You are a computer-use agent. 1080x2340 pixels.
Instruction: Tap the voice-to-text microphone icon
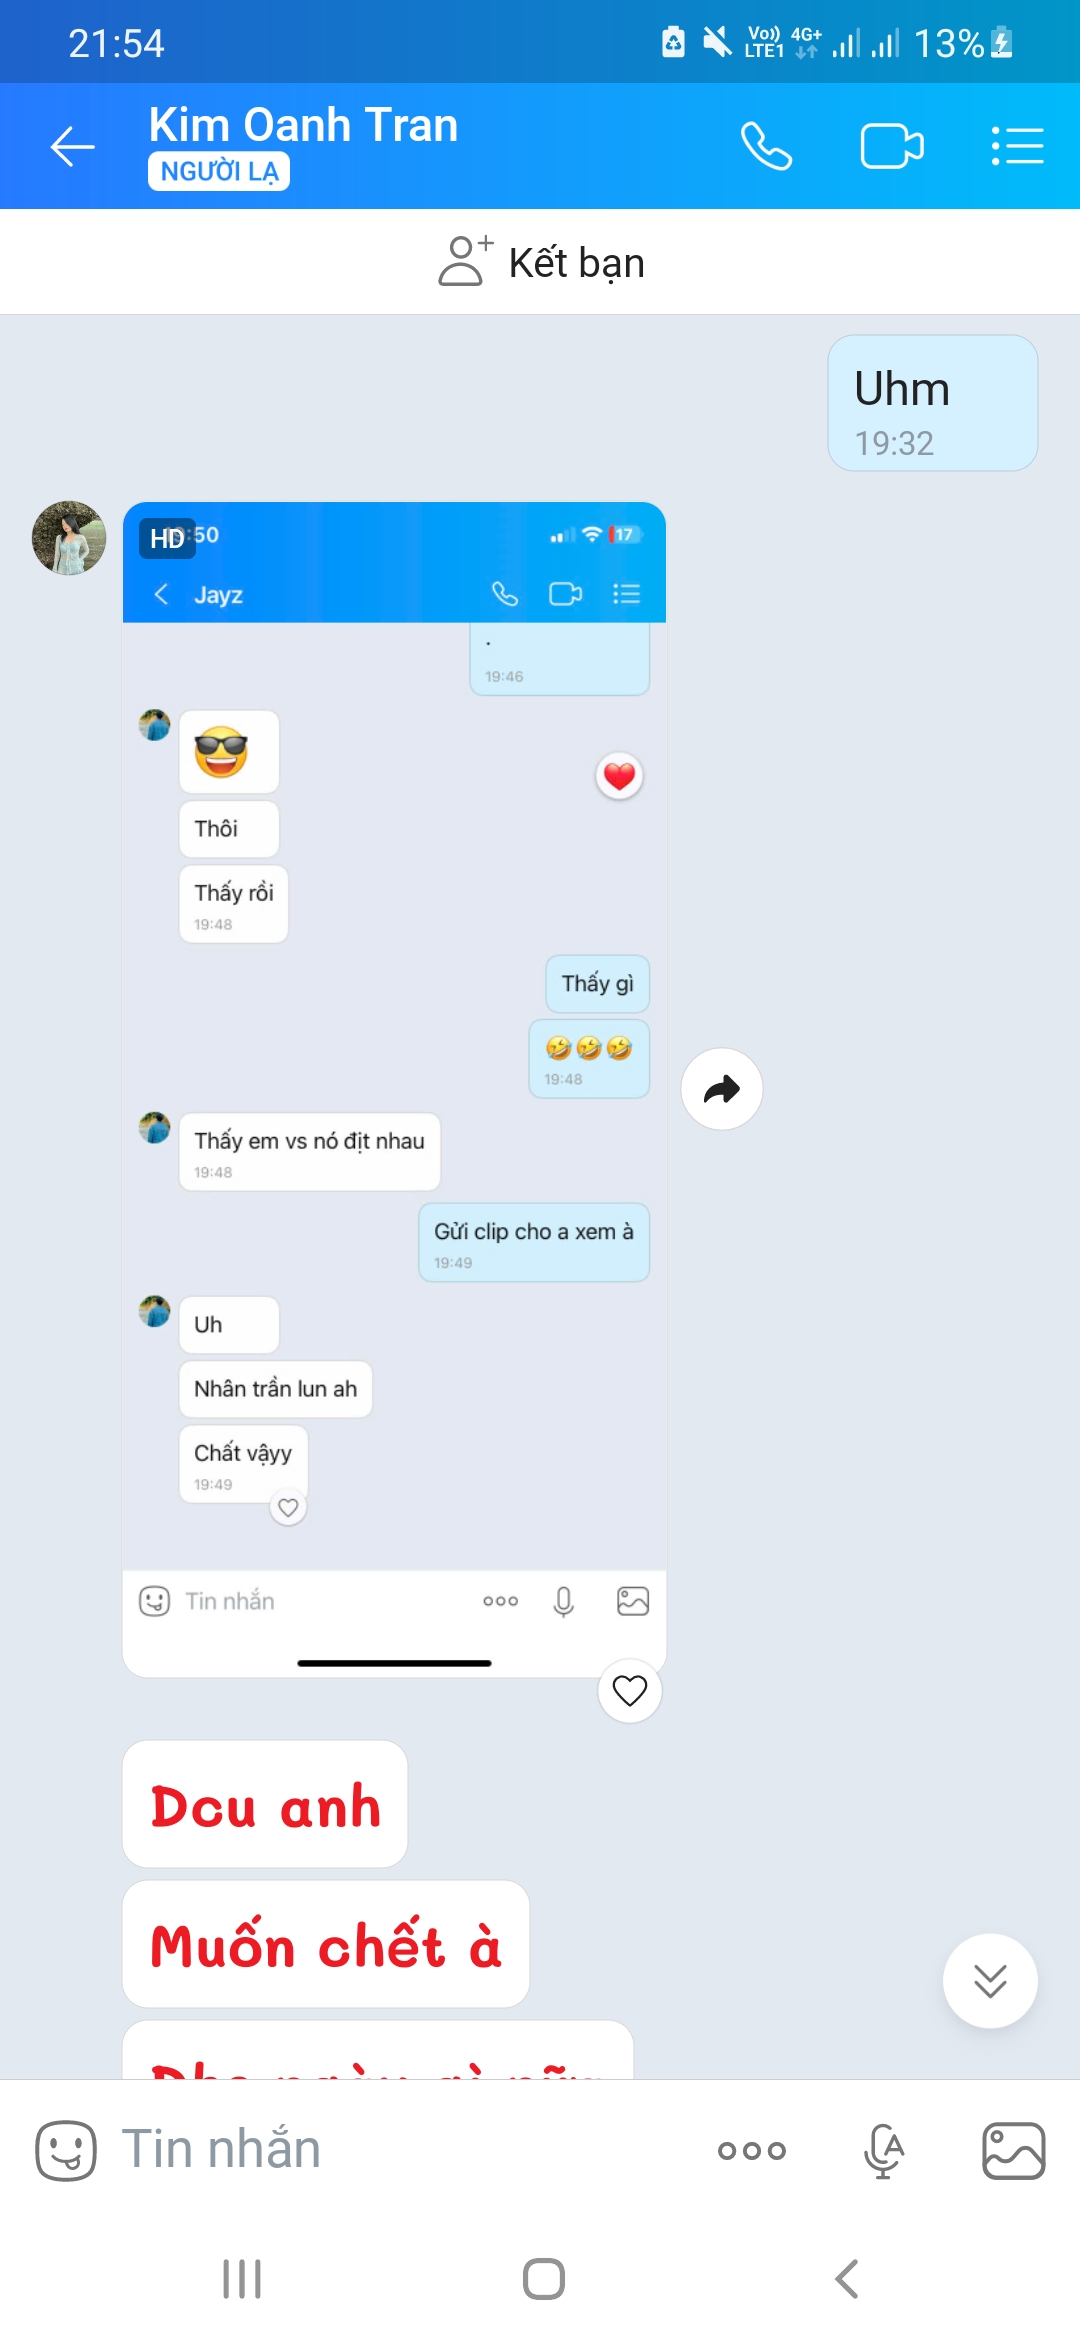884,2150
